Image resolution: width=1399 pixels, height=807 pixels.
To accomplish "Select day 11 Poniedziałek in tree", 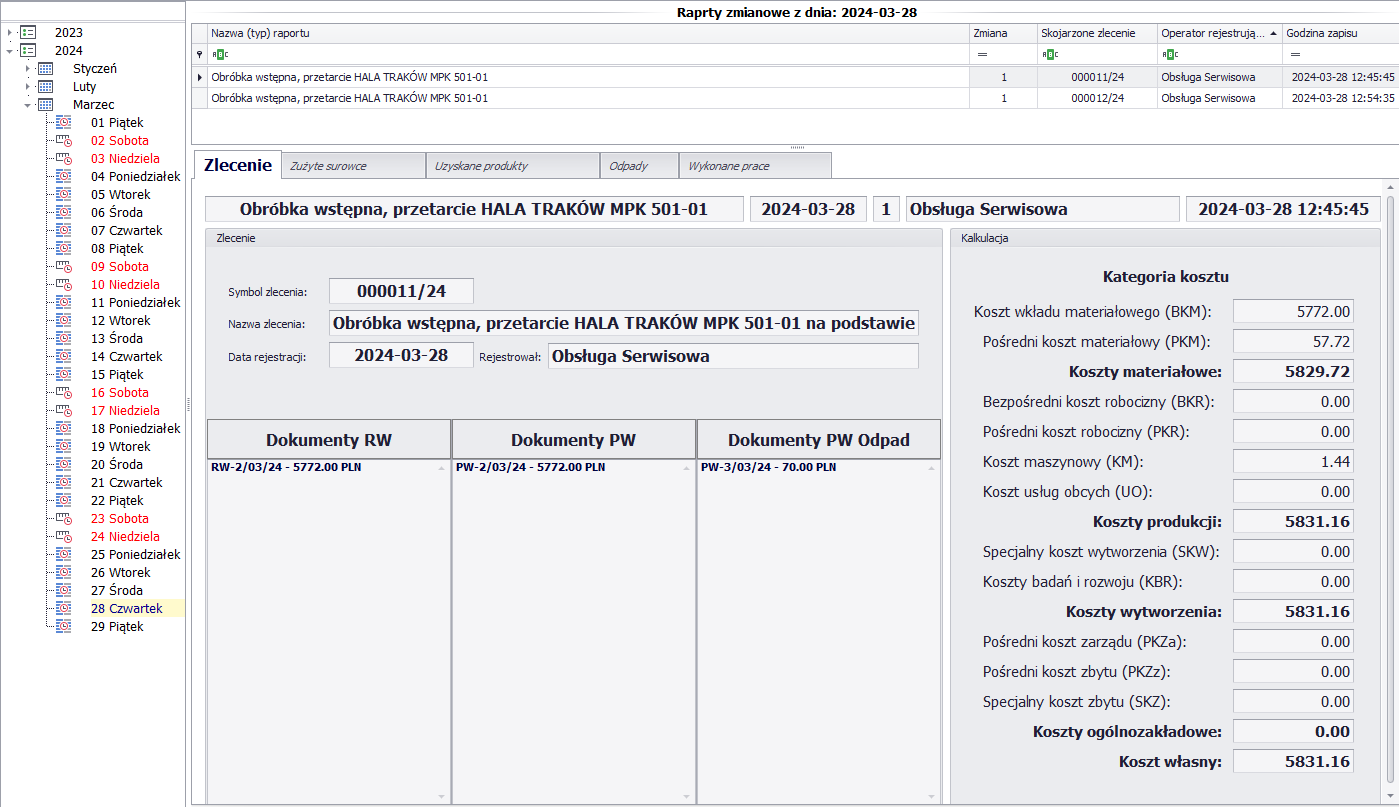I will (136, 303).
